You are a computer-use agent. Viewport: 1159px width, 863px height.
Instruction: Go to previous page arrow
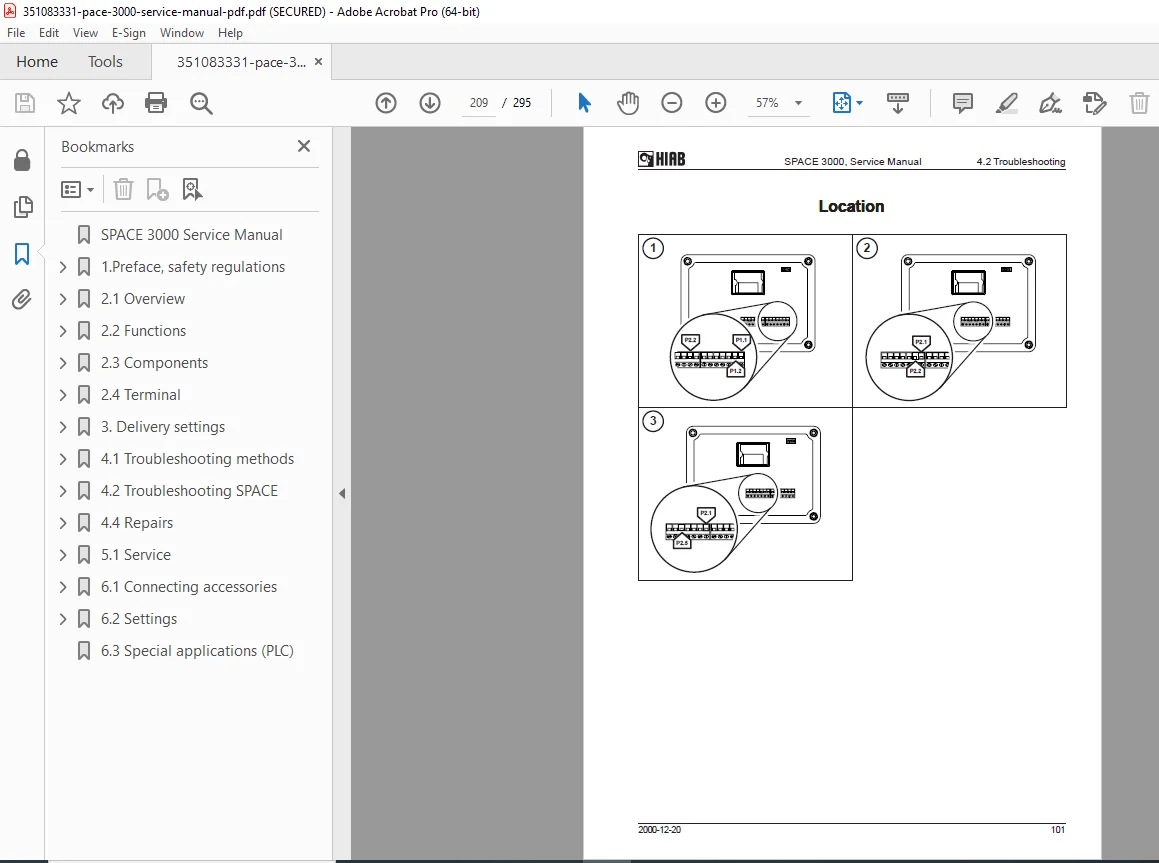(x=386, y=103)
